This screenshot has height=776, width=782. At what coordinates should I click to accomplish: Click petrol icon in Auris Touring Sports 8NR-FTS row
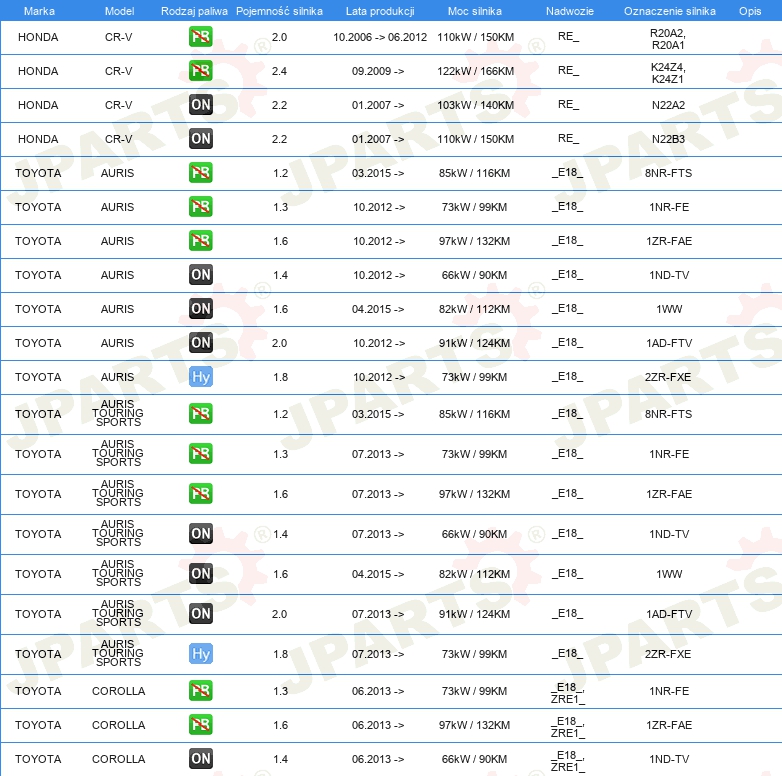click(201, 413)
